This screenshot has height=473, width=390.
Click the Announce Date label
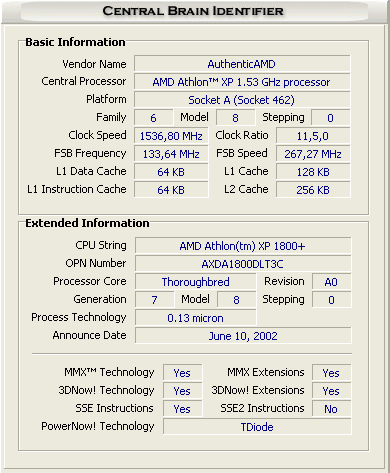click(x=89, y=335)
